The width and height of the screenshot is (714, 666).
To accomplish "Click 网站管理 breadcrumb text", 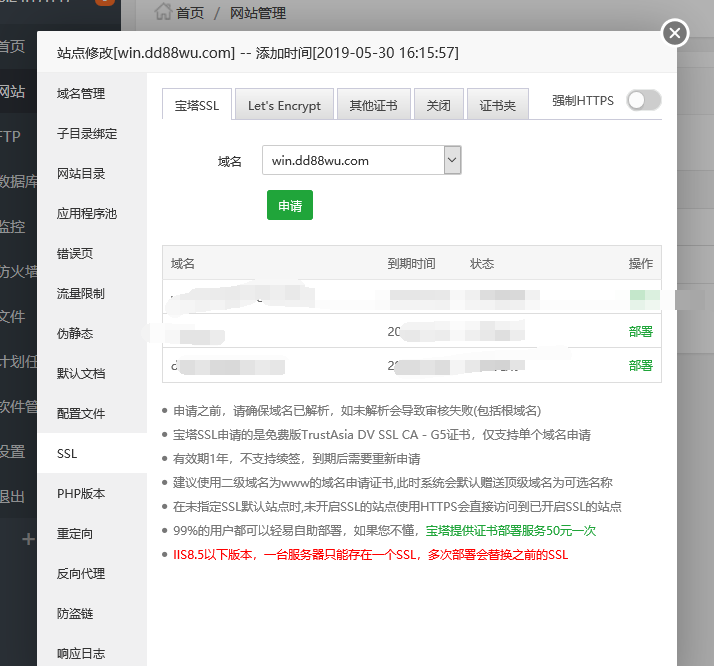I will coord(258,13).
